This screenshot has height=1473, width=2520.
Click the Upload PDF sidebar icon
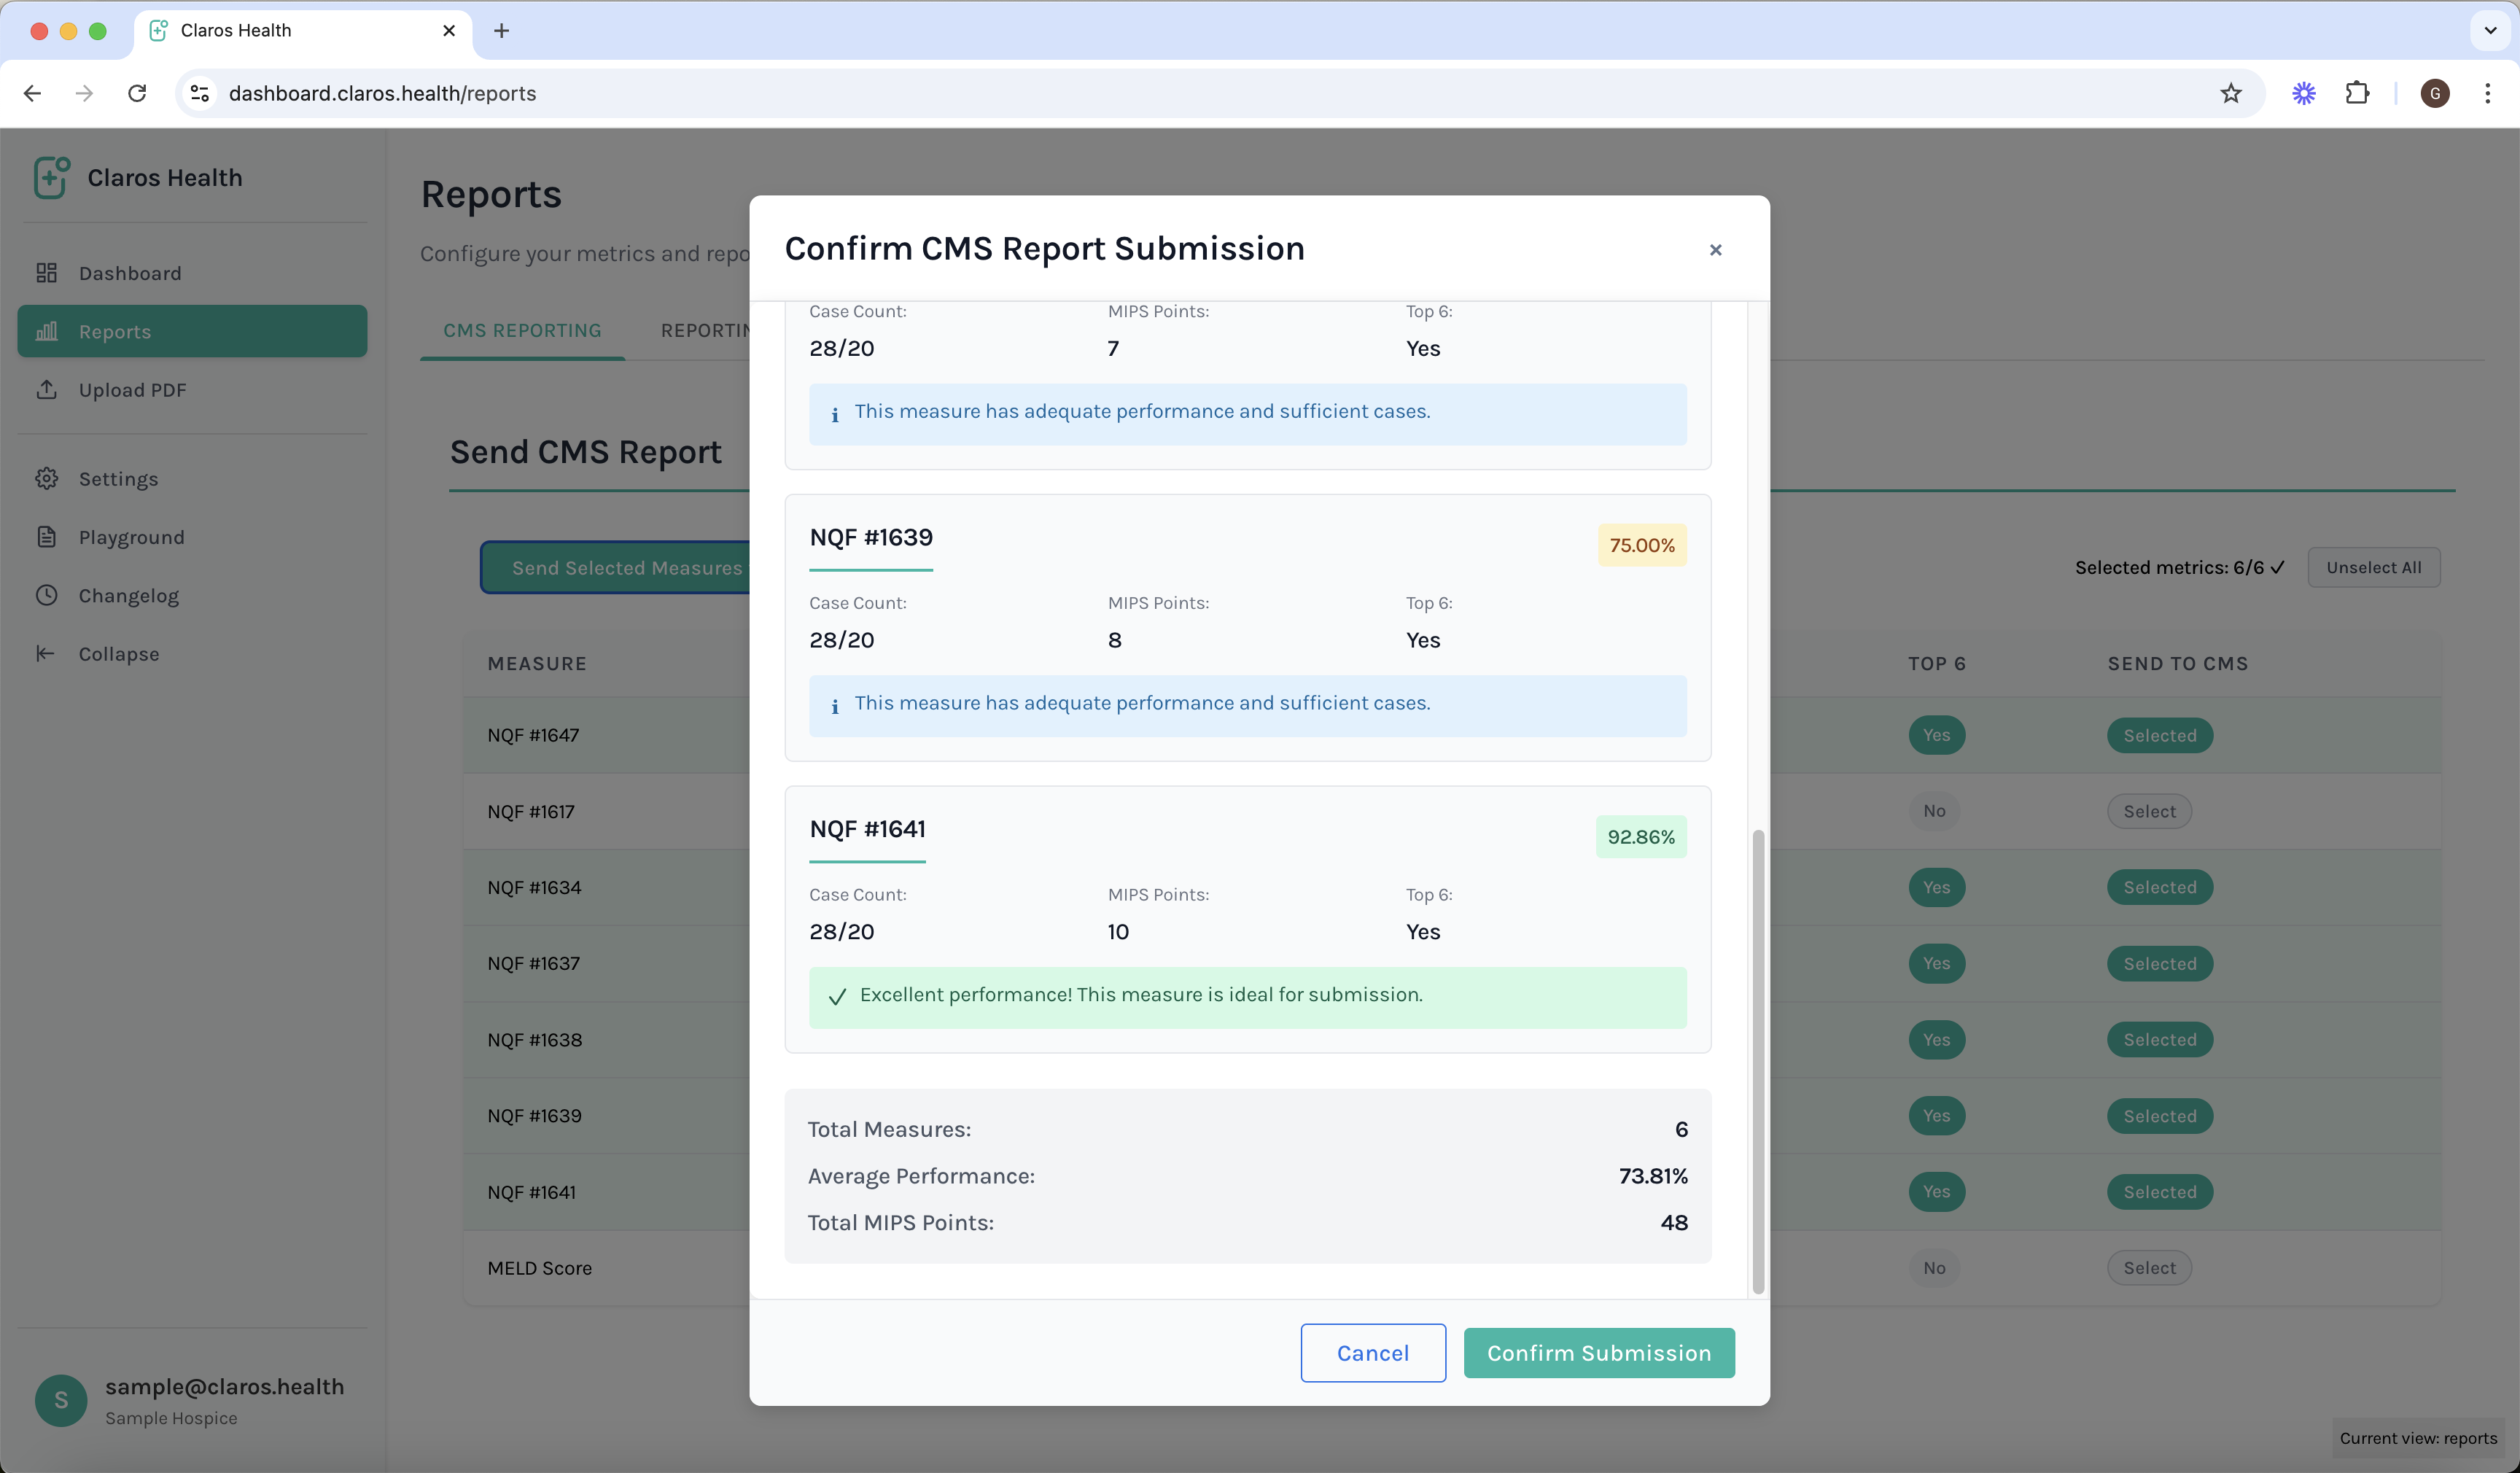tap(46, 390)
